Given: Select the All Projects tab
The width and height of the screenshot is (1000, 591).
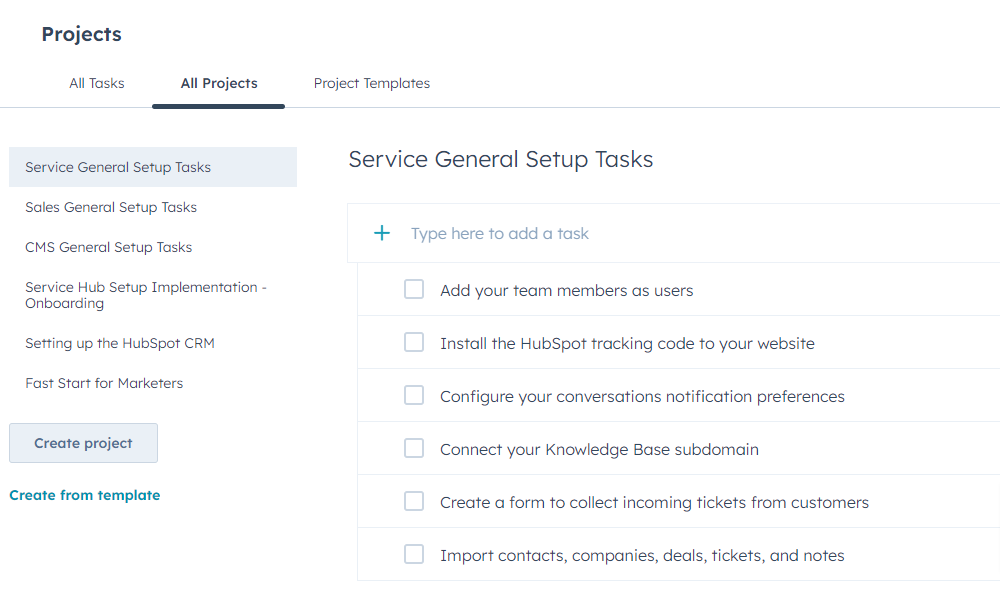Looking at the screenshot, I should 218,83.
